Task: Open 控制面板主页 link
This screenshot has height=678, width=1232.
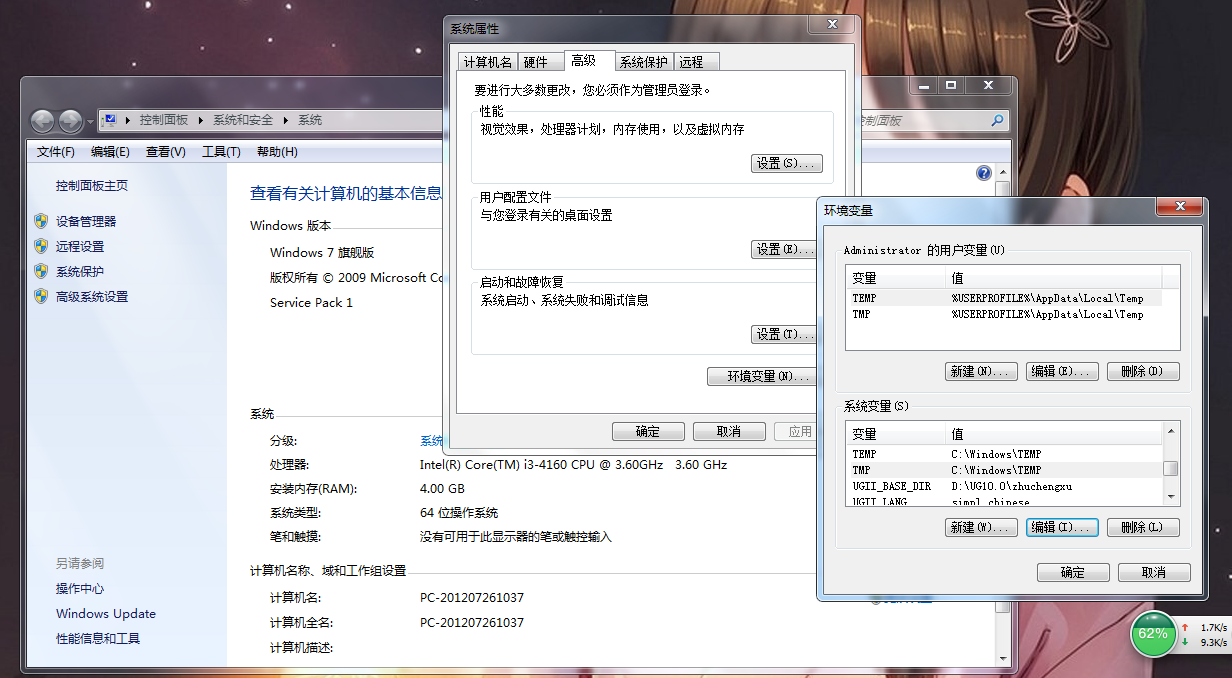Action: coord(92,186)
